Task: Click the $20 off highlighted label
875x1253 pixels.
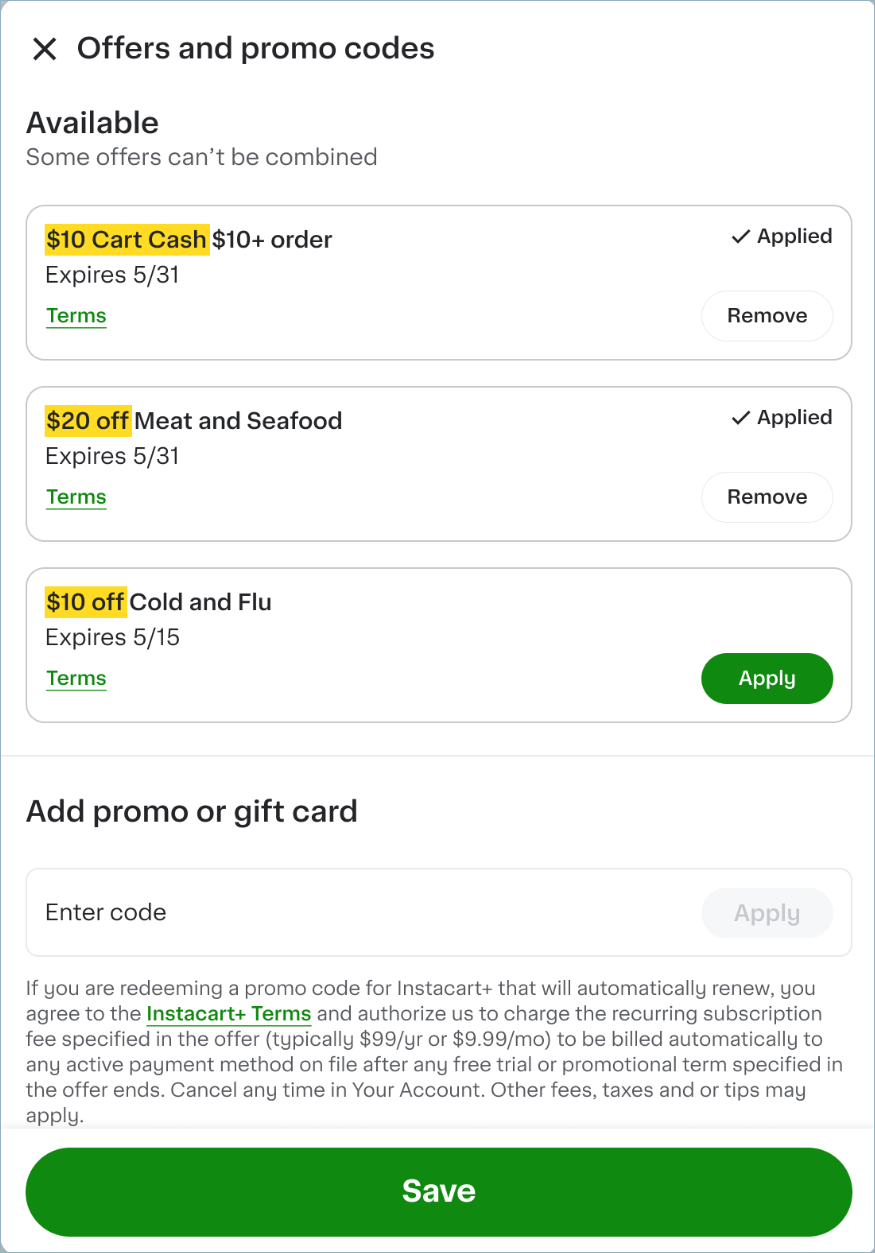Action: tap(88, 420)
